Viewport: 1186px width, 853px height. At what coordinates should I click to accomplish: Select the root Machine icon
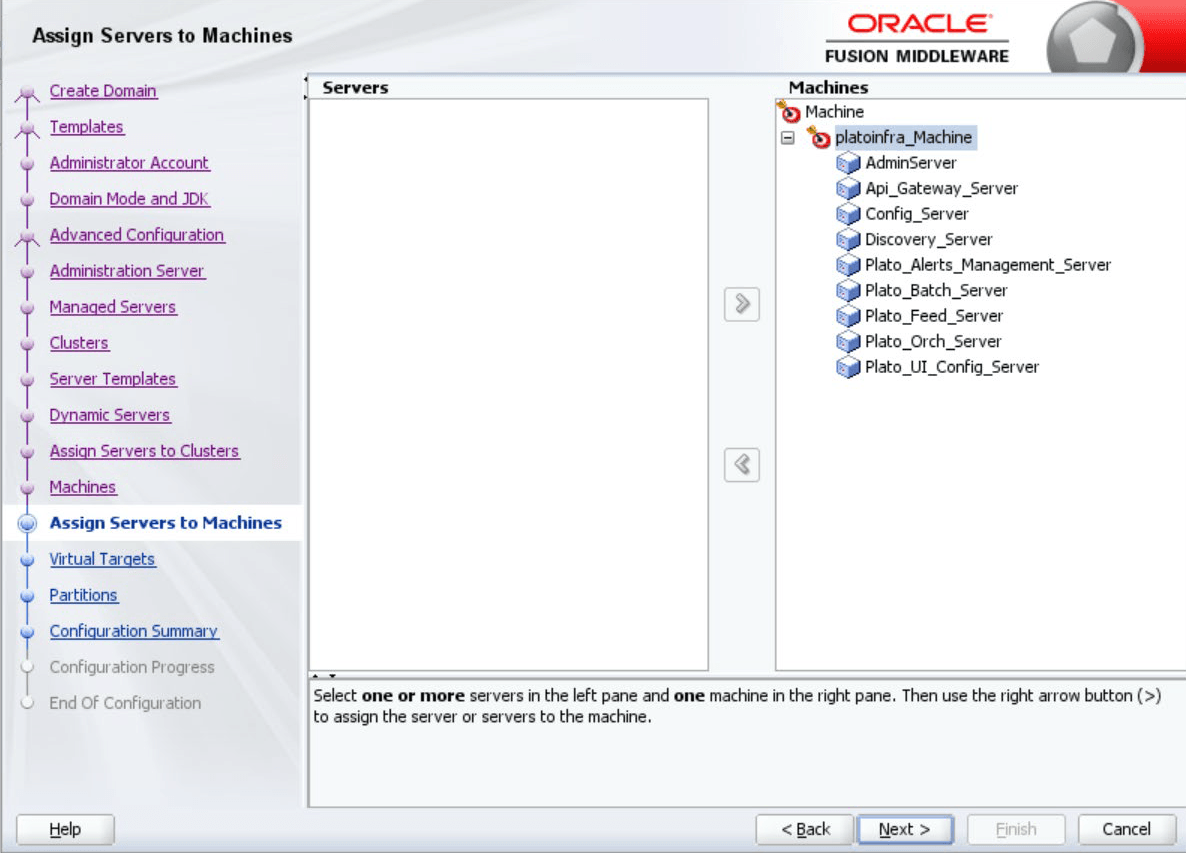pos(789,112)
